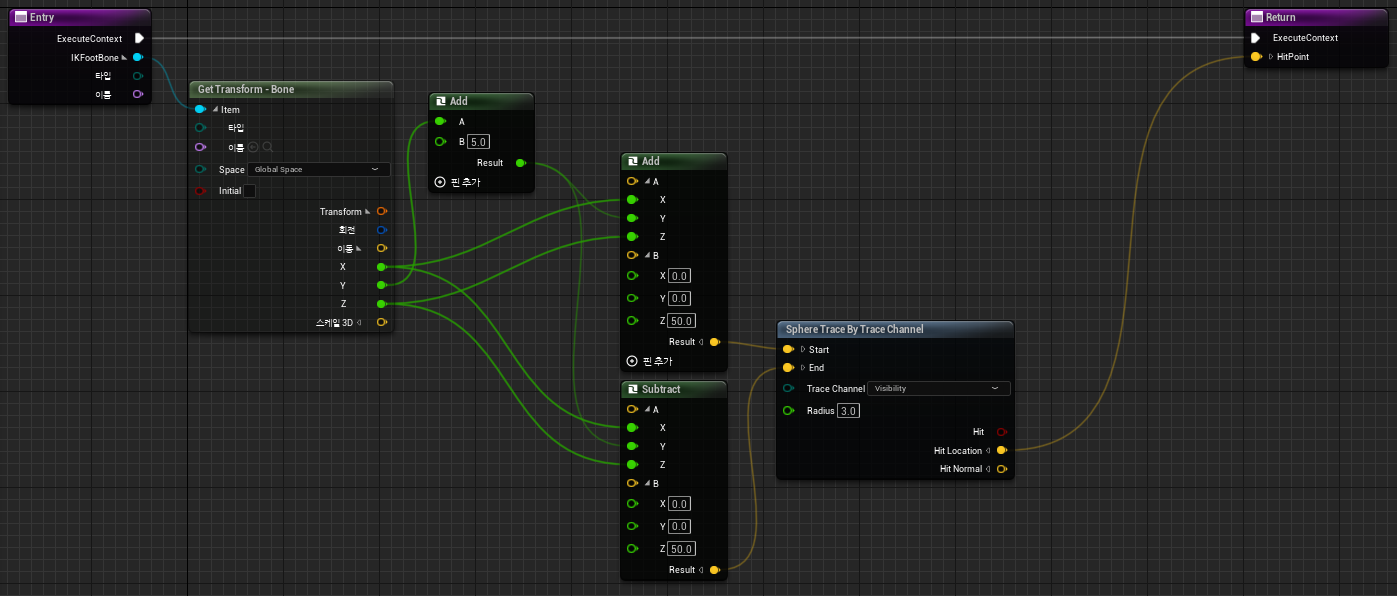Click the Subtract node Result output pin
This screenshot has height=596, width=1397.
714,570
